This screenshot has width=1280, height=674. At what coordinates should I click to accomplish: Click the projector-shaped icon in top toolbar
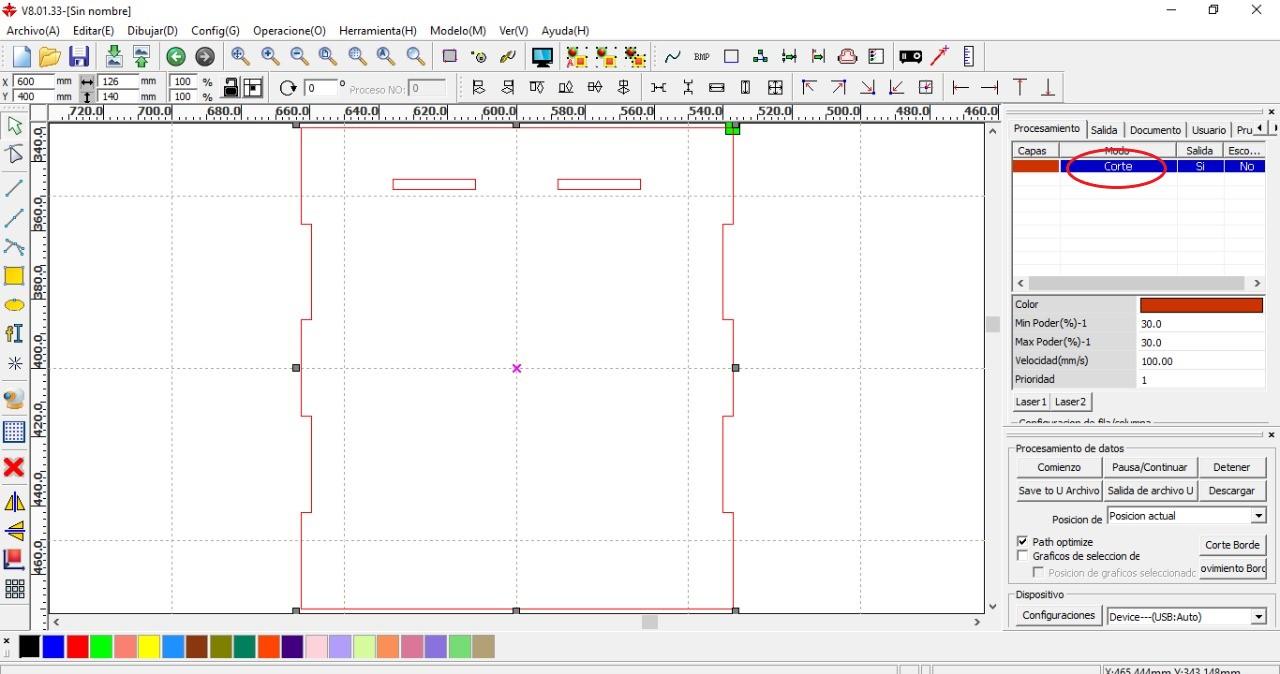point(910,57)
